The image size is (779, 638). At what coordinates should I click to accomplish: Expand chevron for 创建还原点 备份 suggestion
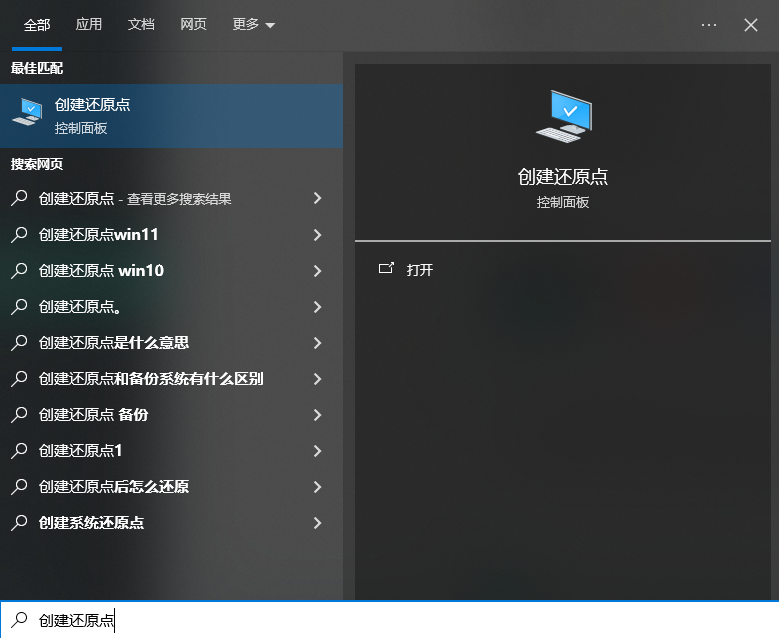point(317,415)
